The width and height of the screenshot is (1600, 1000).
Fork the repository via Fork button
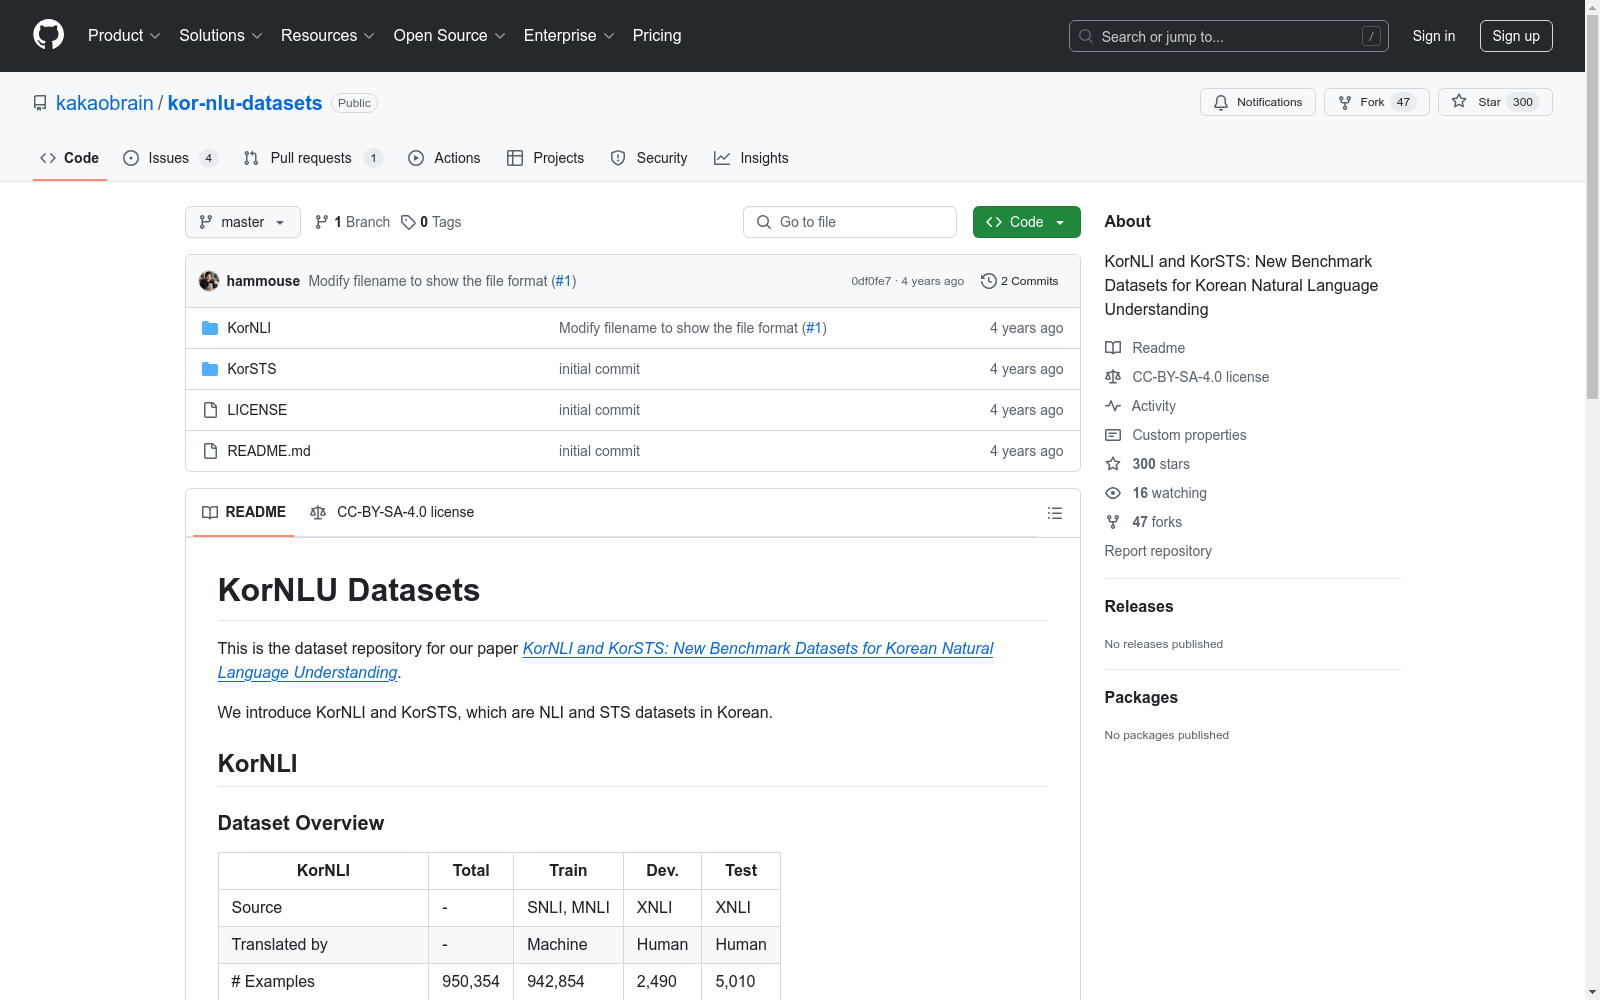pyautogui.click(x=1376, y=102)
